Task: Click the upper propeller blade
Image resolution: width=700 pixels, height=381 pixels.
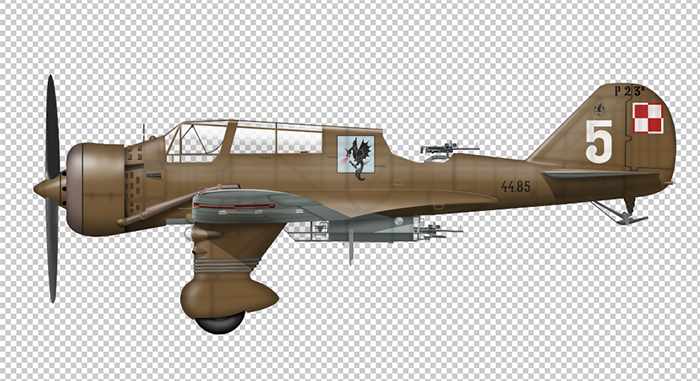Action: (x=52, y=125)
